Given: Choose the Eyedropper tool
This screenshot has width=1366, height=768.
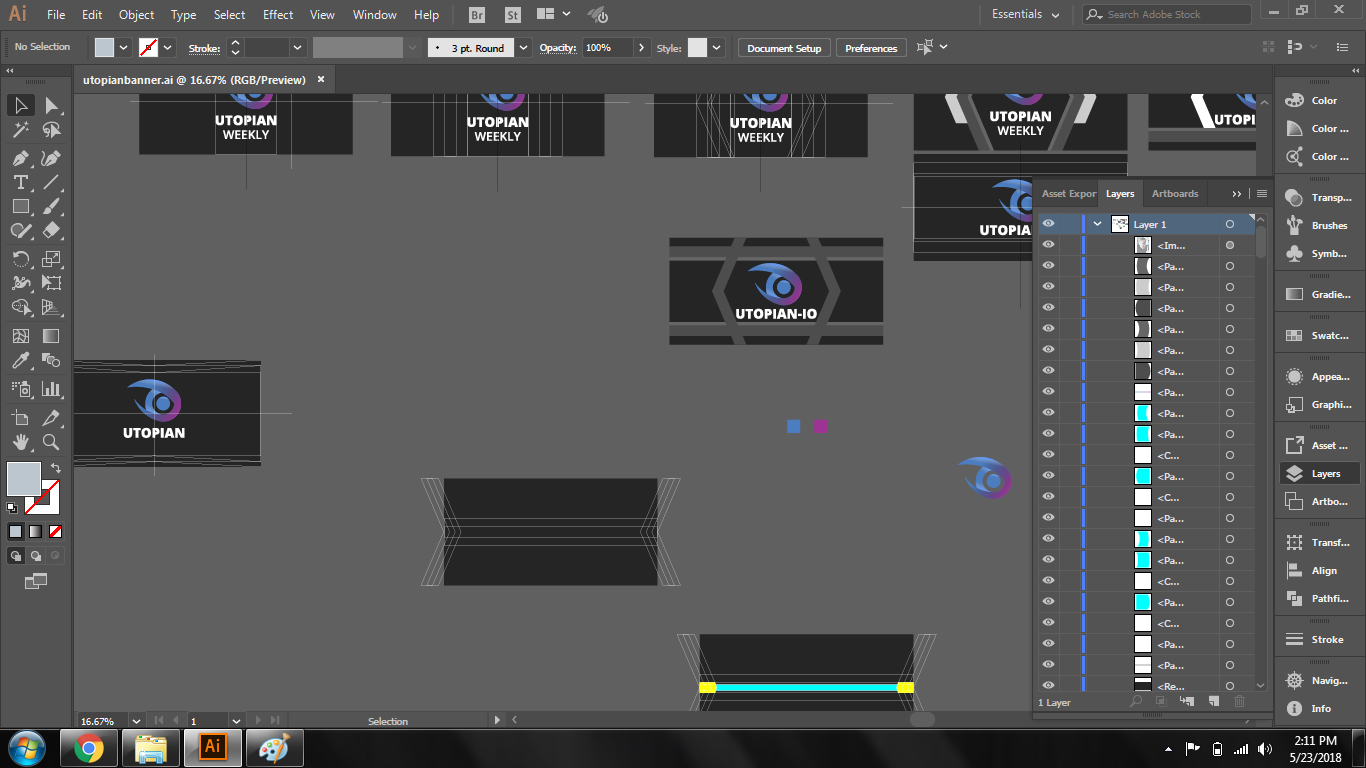Looking at the screenshot, I should [x=20, y=361].
